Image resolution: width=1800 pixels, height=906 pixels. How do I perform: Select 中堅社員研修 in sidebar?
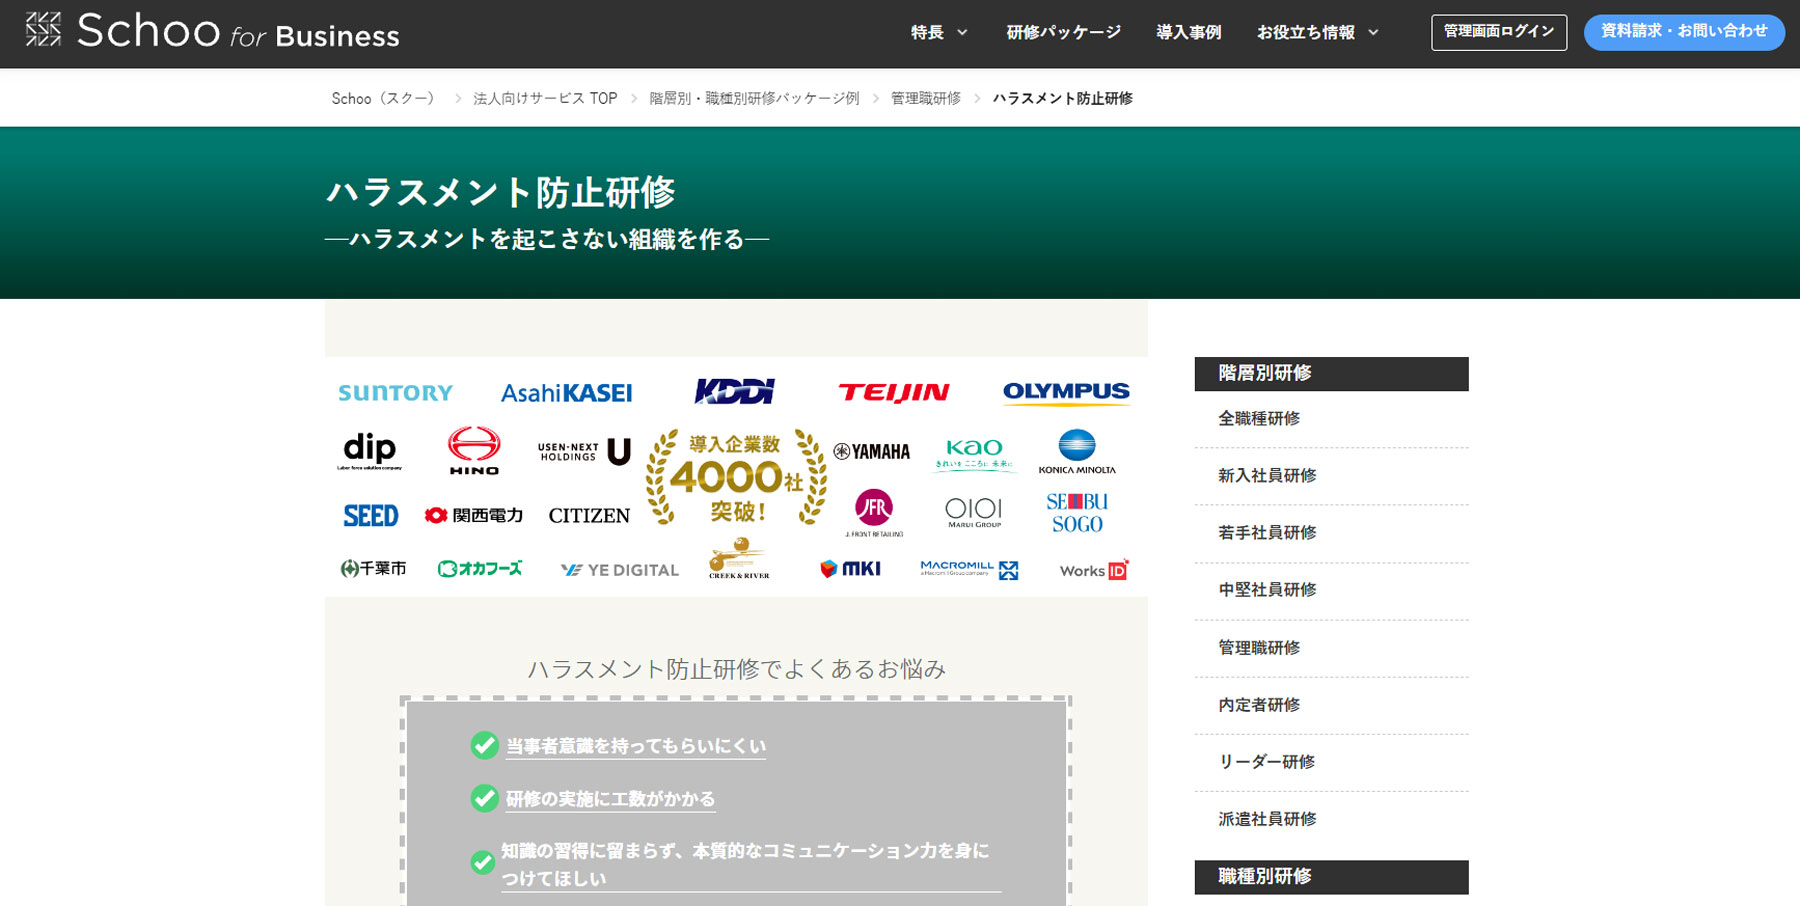pos(1267,589)
